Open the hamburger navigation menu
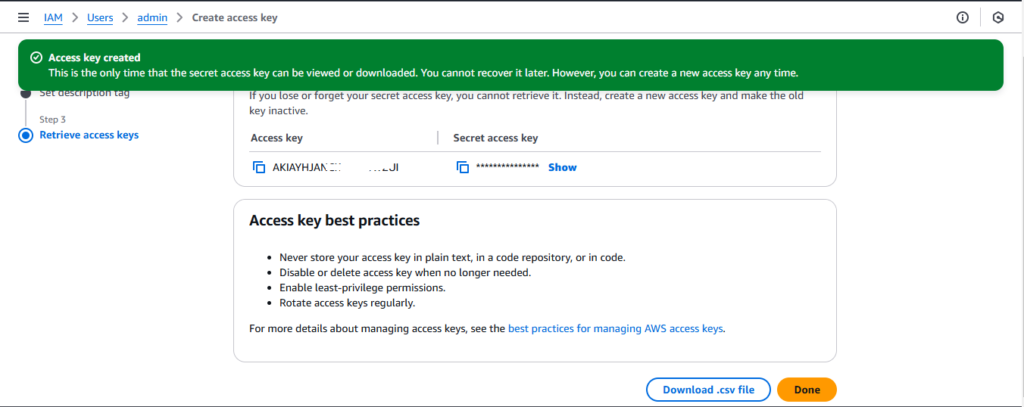The height and width of the screenshot is (407, 1024). [24, 18]
